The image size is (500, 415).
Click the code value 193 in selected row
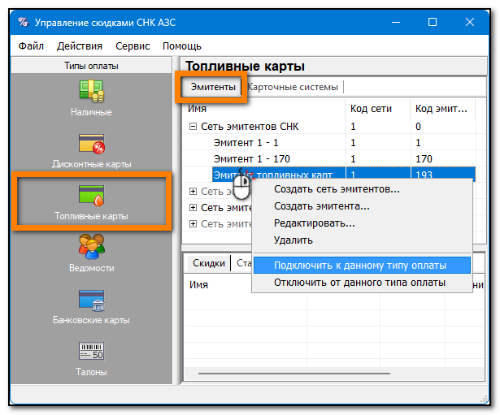click(x=424, y=175)
